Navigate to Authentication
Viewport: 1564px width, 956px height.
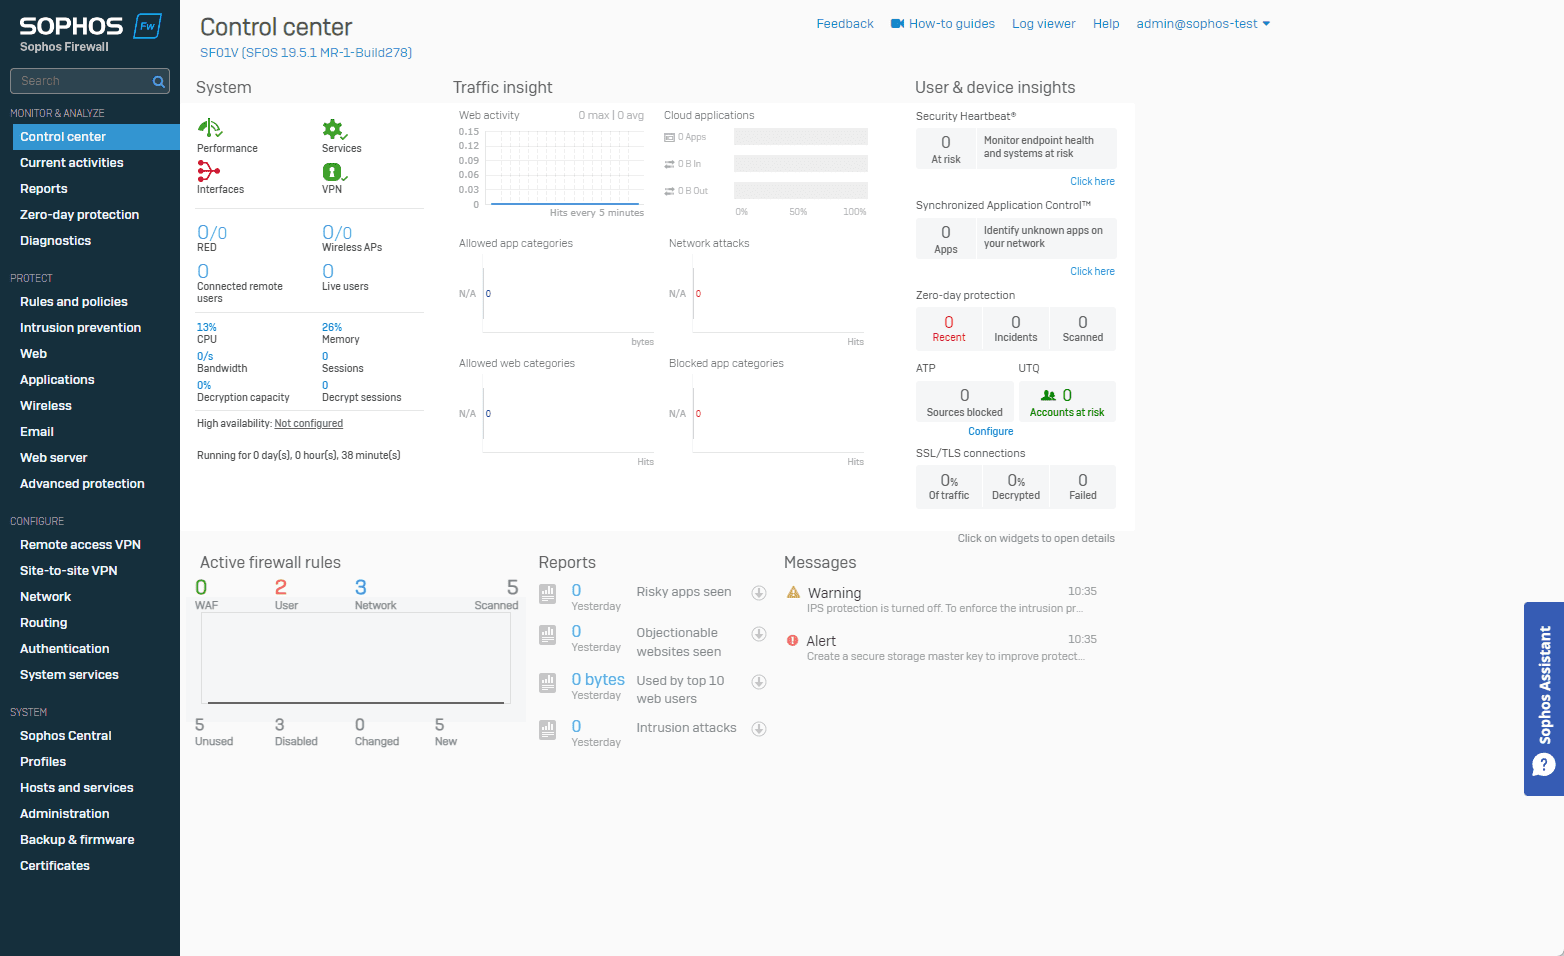point(65,649)
